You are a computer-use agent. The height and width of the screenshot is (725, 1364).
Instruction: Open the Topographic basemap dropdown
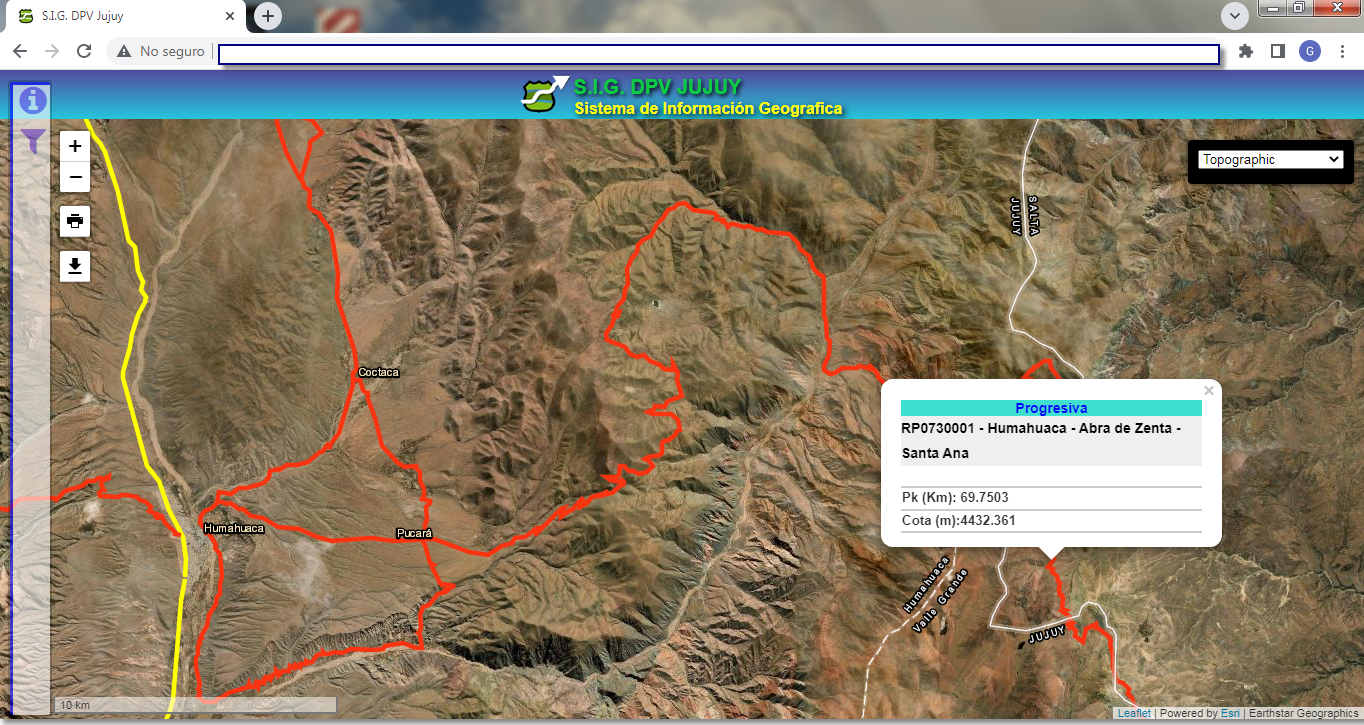coord(1270,160)
